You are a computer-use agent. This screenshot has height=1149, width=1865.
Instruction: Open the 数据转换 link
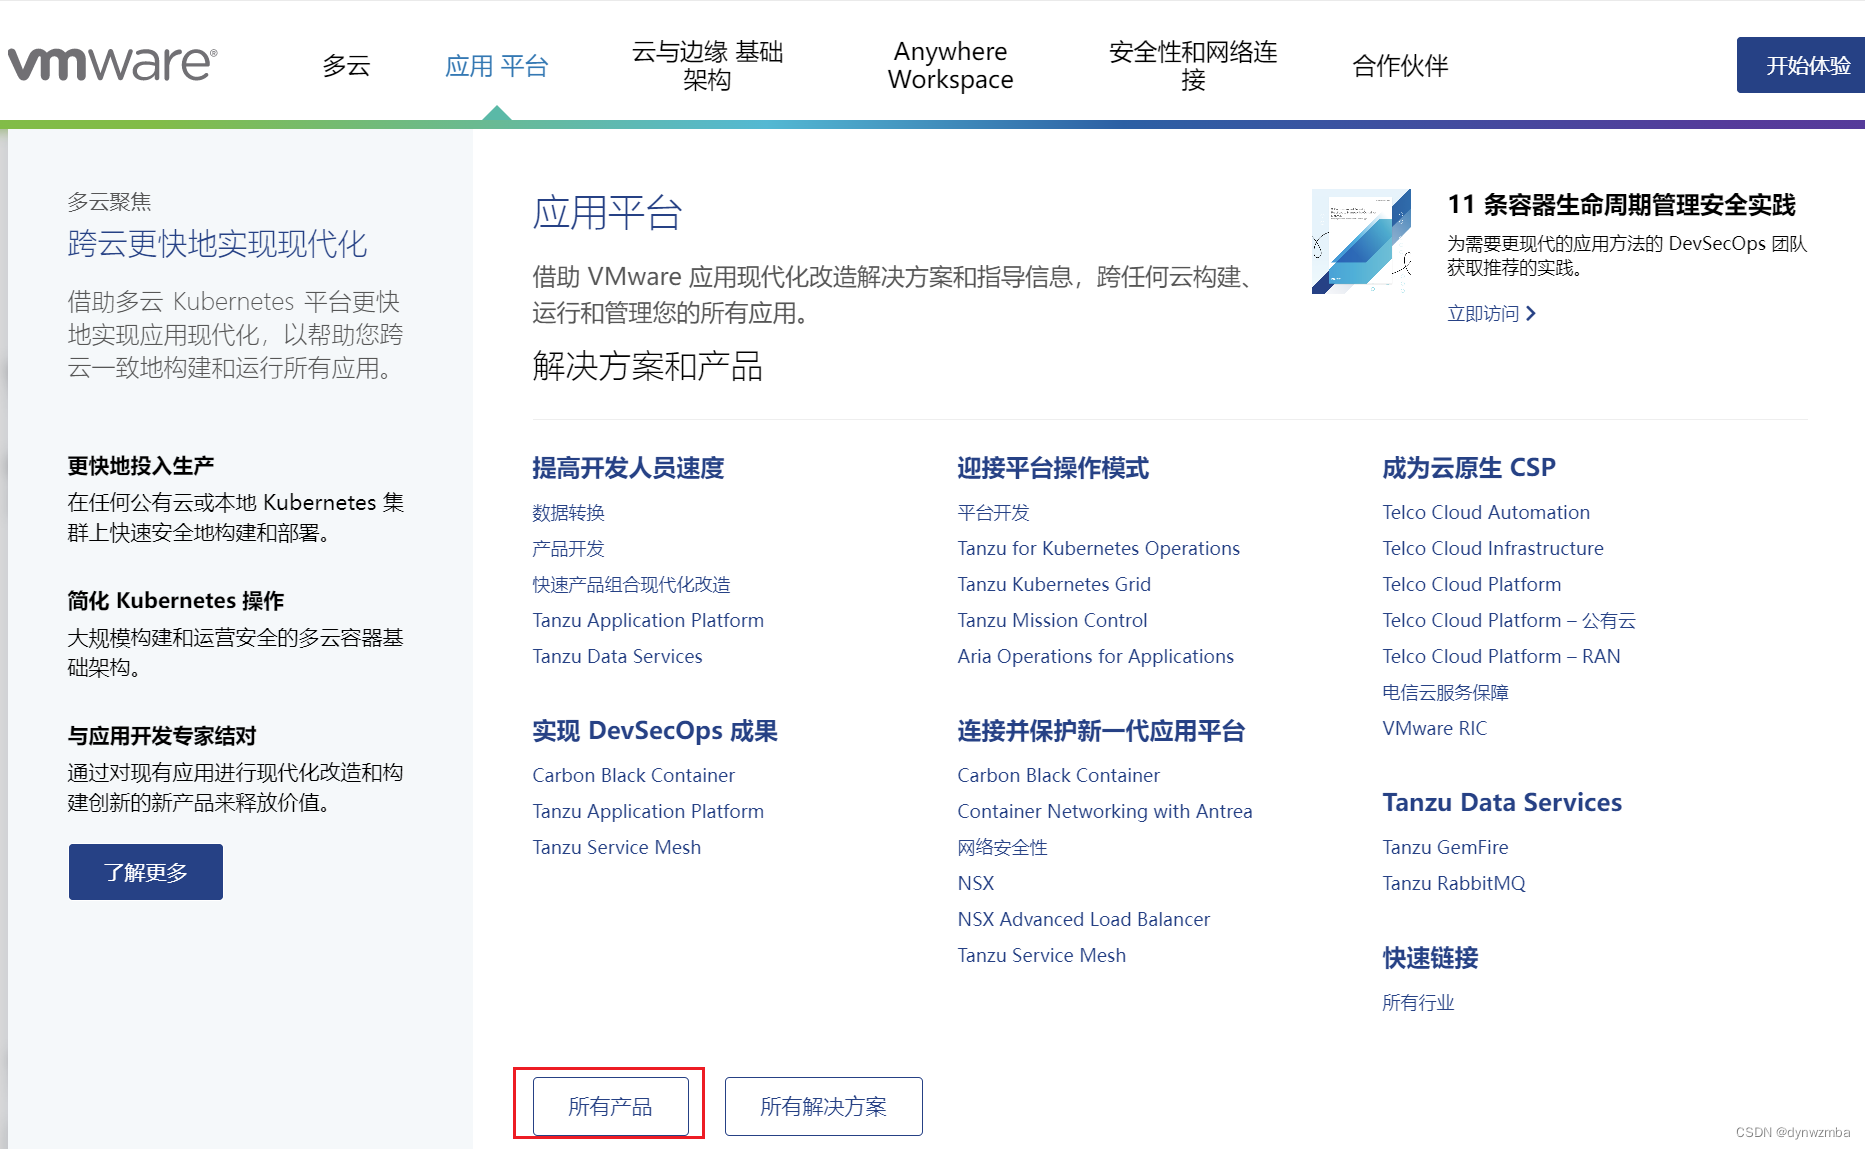tap(568, 513)
